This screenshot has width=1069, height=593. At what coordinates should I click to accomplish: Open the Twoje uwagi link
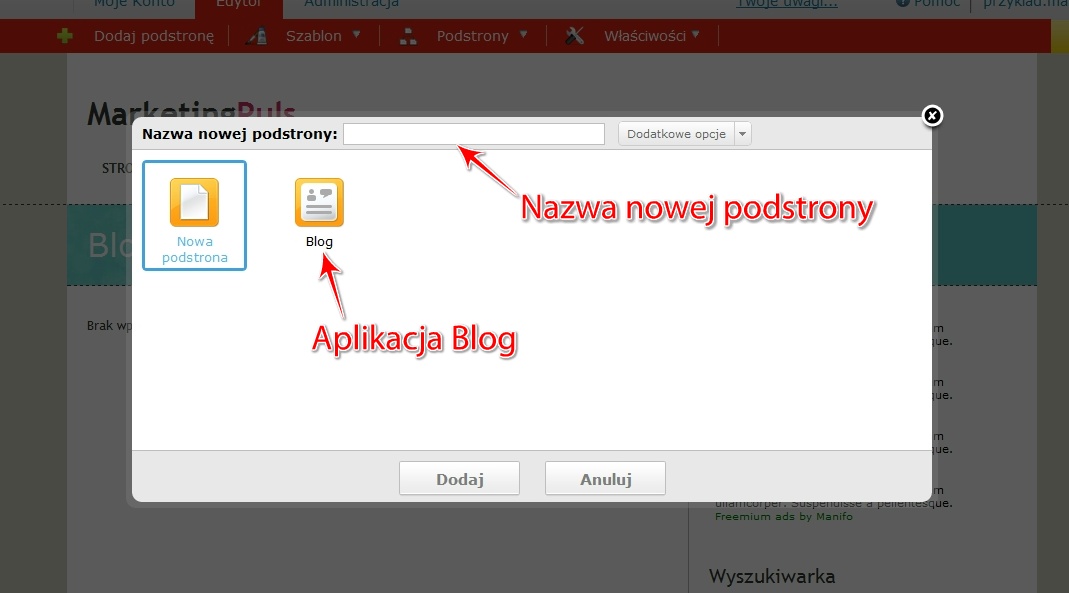click(787, 4)
